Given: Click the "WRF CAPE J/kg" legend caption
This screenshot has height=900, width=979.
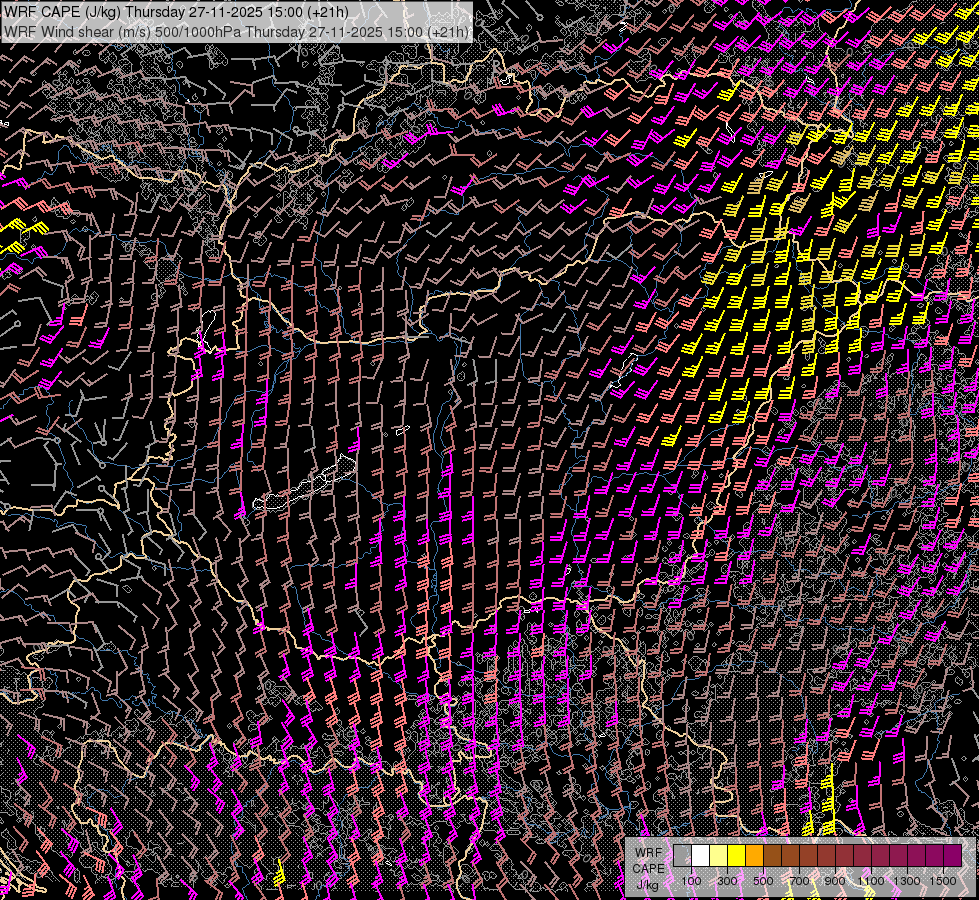Looking at the screenshot, I should (x=648, y=867).
